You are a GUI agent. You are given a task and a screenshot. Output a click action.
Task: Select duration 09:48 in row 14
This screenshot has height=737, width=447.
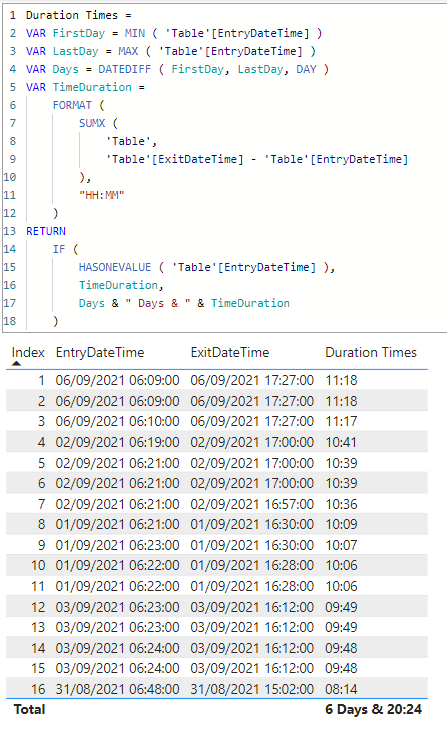[x=341, y=648]
